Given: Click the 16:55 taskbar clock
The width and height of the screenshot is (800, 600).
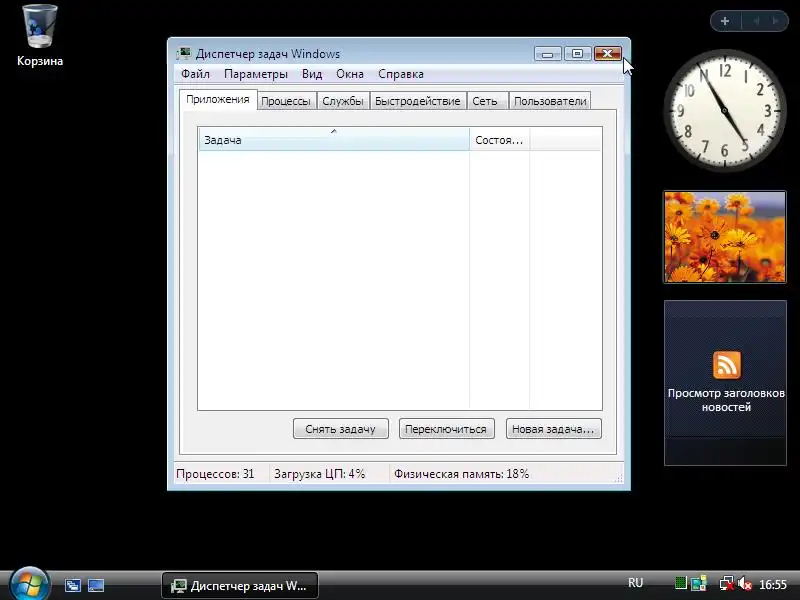Looking at the screenshot, I should click(x=773, y=584).
